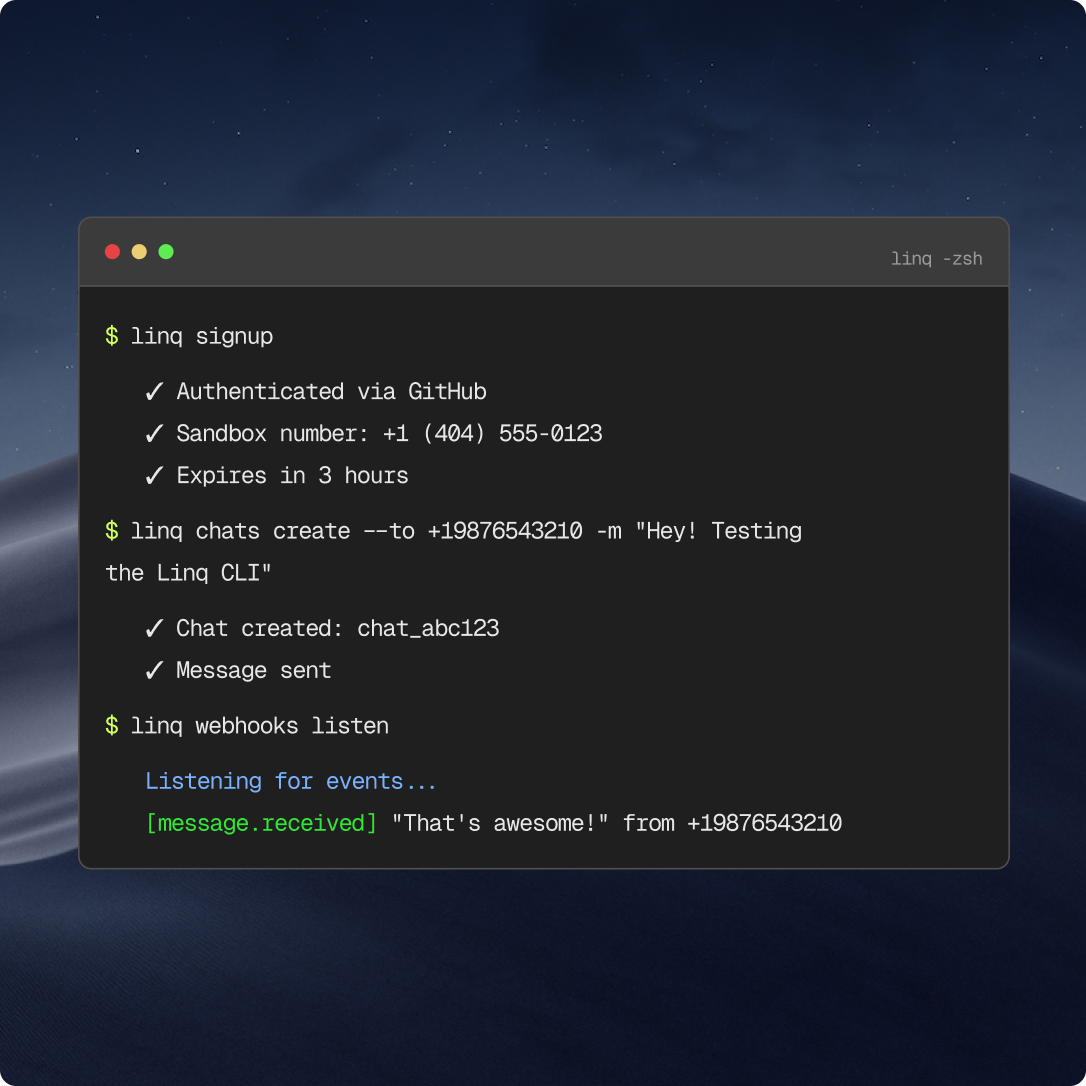Click the checkmark beside Message sent
The width and height of the screenshot is (1086, 1086).
point(155,670)
